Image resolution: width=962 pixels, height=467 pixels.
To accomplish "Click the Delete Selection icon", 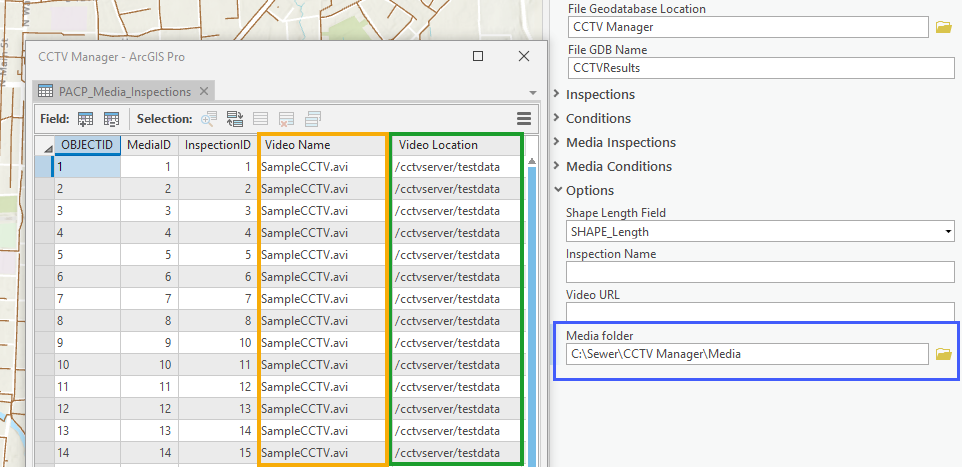I will [287, 119].
